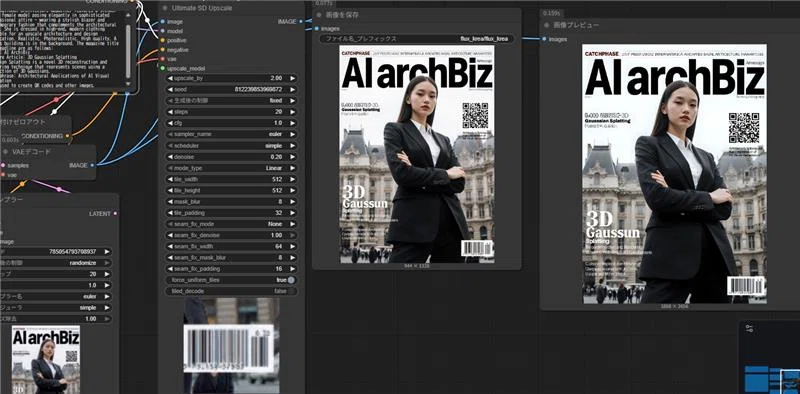The width and height of the screenshot is (800, 394).
Task: Open the saved magazine cover image in 画像を保存
Action: tap(417, 154)
